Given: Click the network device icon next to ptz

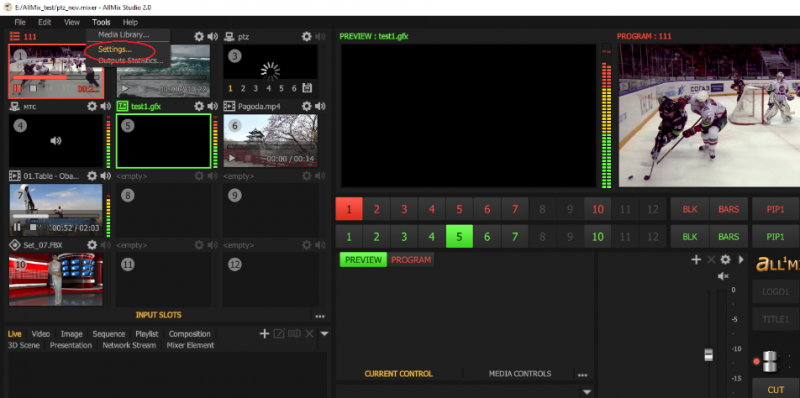Looking at the screenshot, I should (229, 36).
